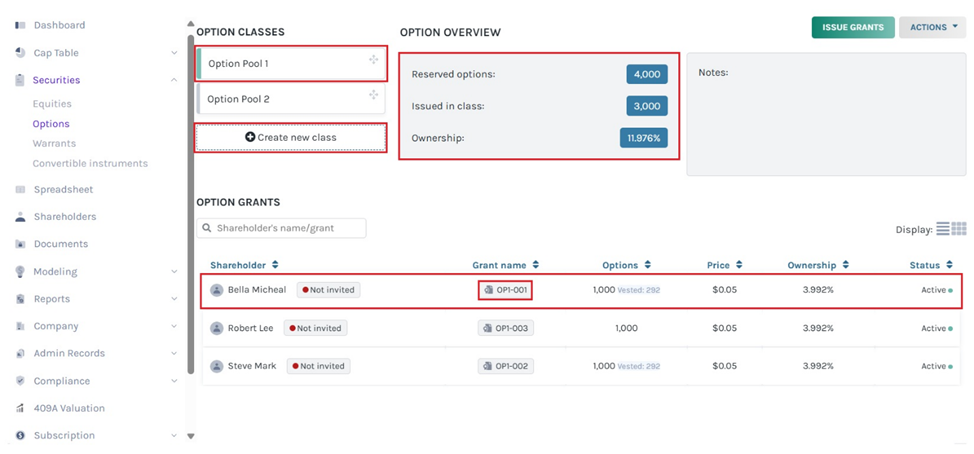Open Warrants under Securities
974x454 pixels.
[x=54, y=143]
